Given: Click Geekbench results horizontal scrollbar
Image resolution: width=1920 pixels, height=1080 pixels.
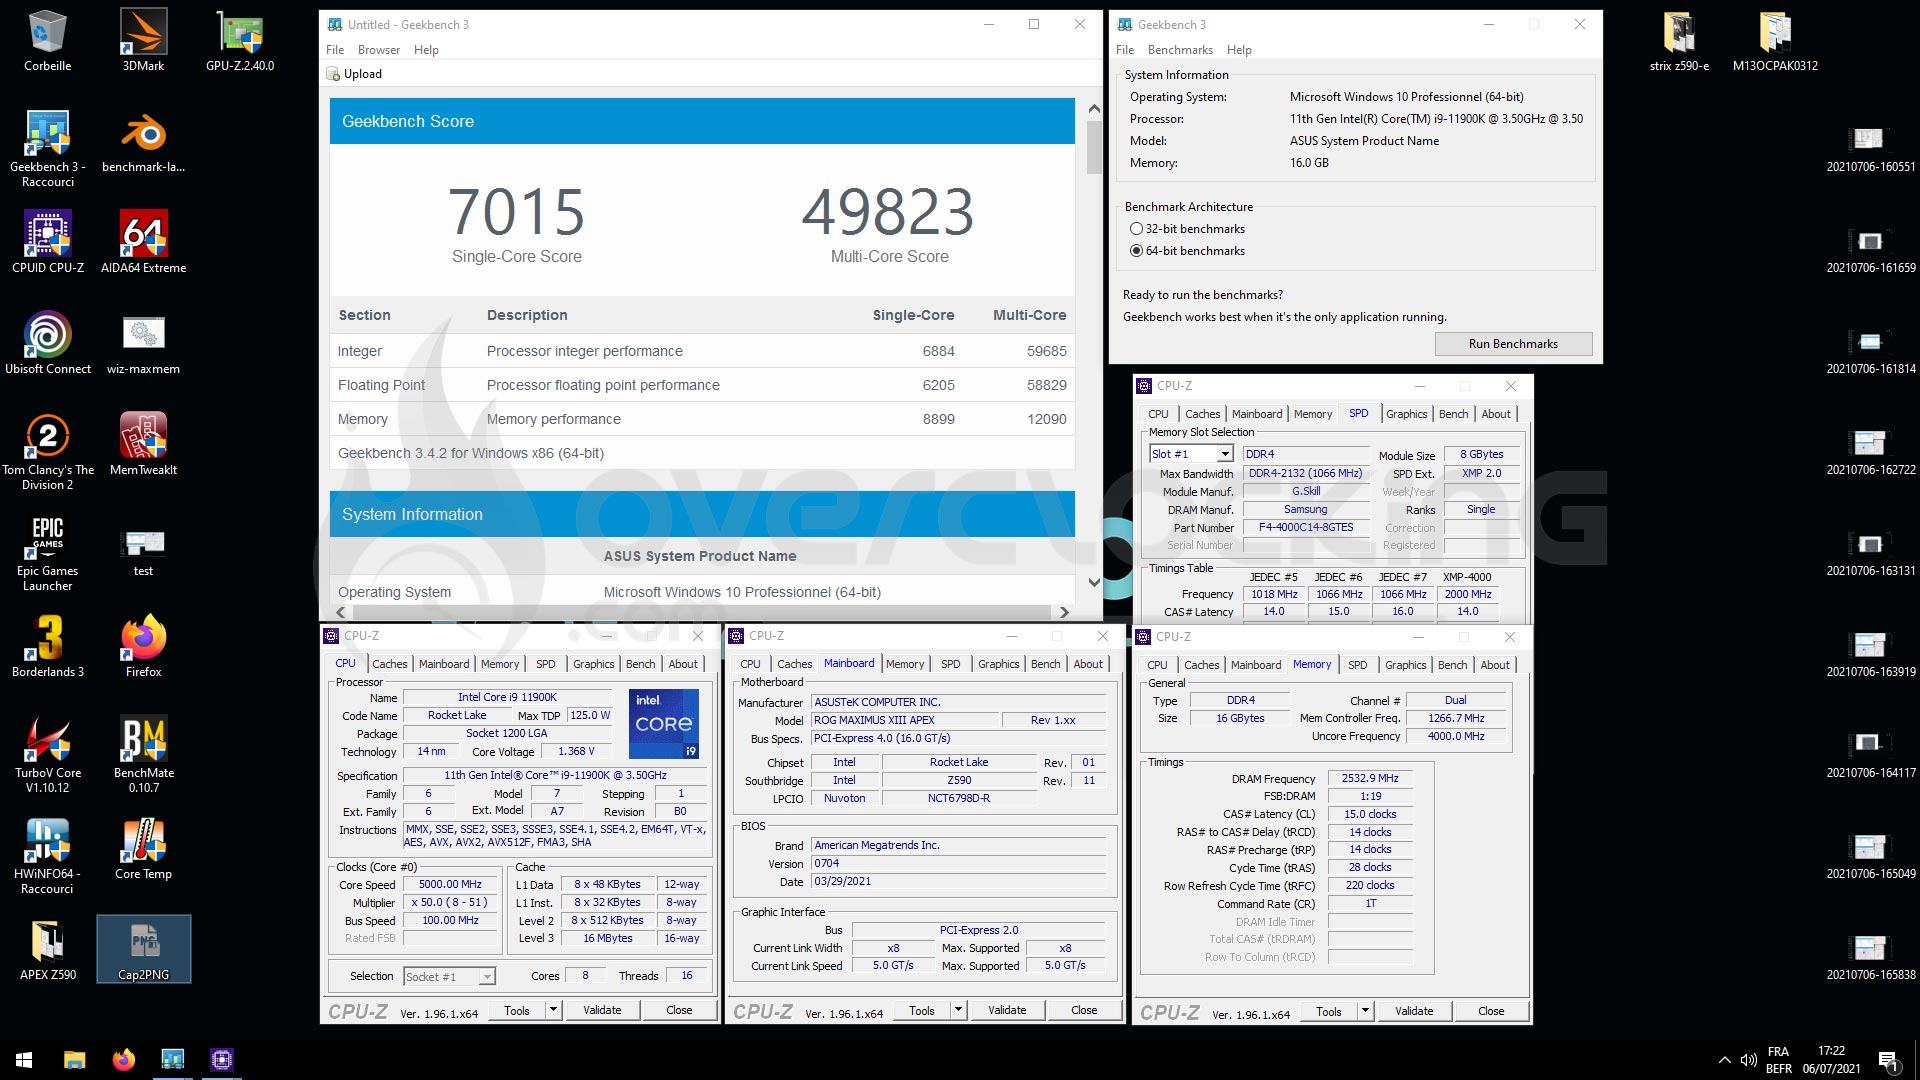Looking at the screenshot, I should (x=702, y=612).
